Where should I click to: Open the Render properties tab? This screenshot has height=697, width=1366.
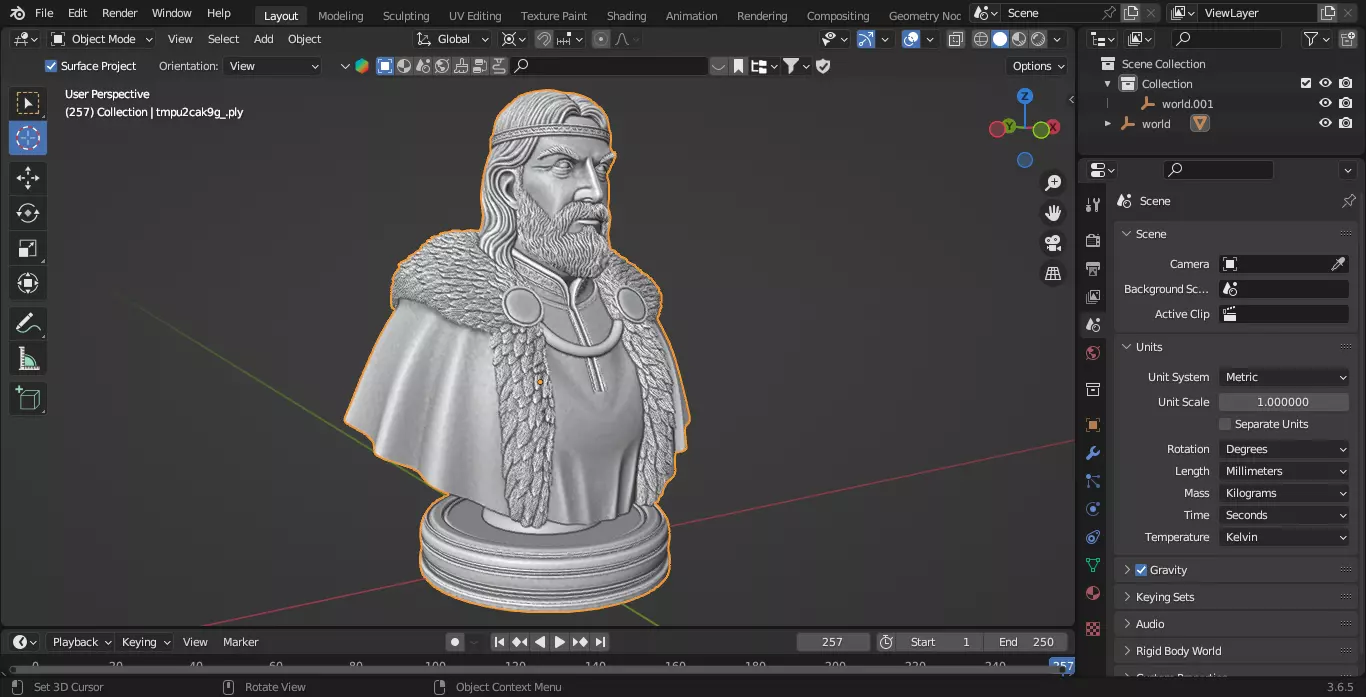click(x=1093, y=241)
